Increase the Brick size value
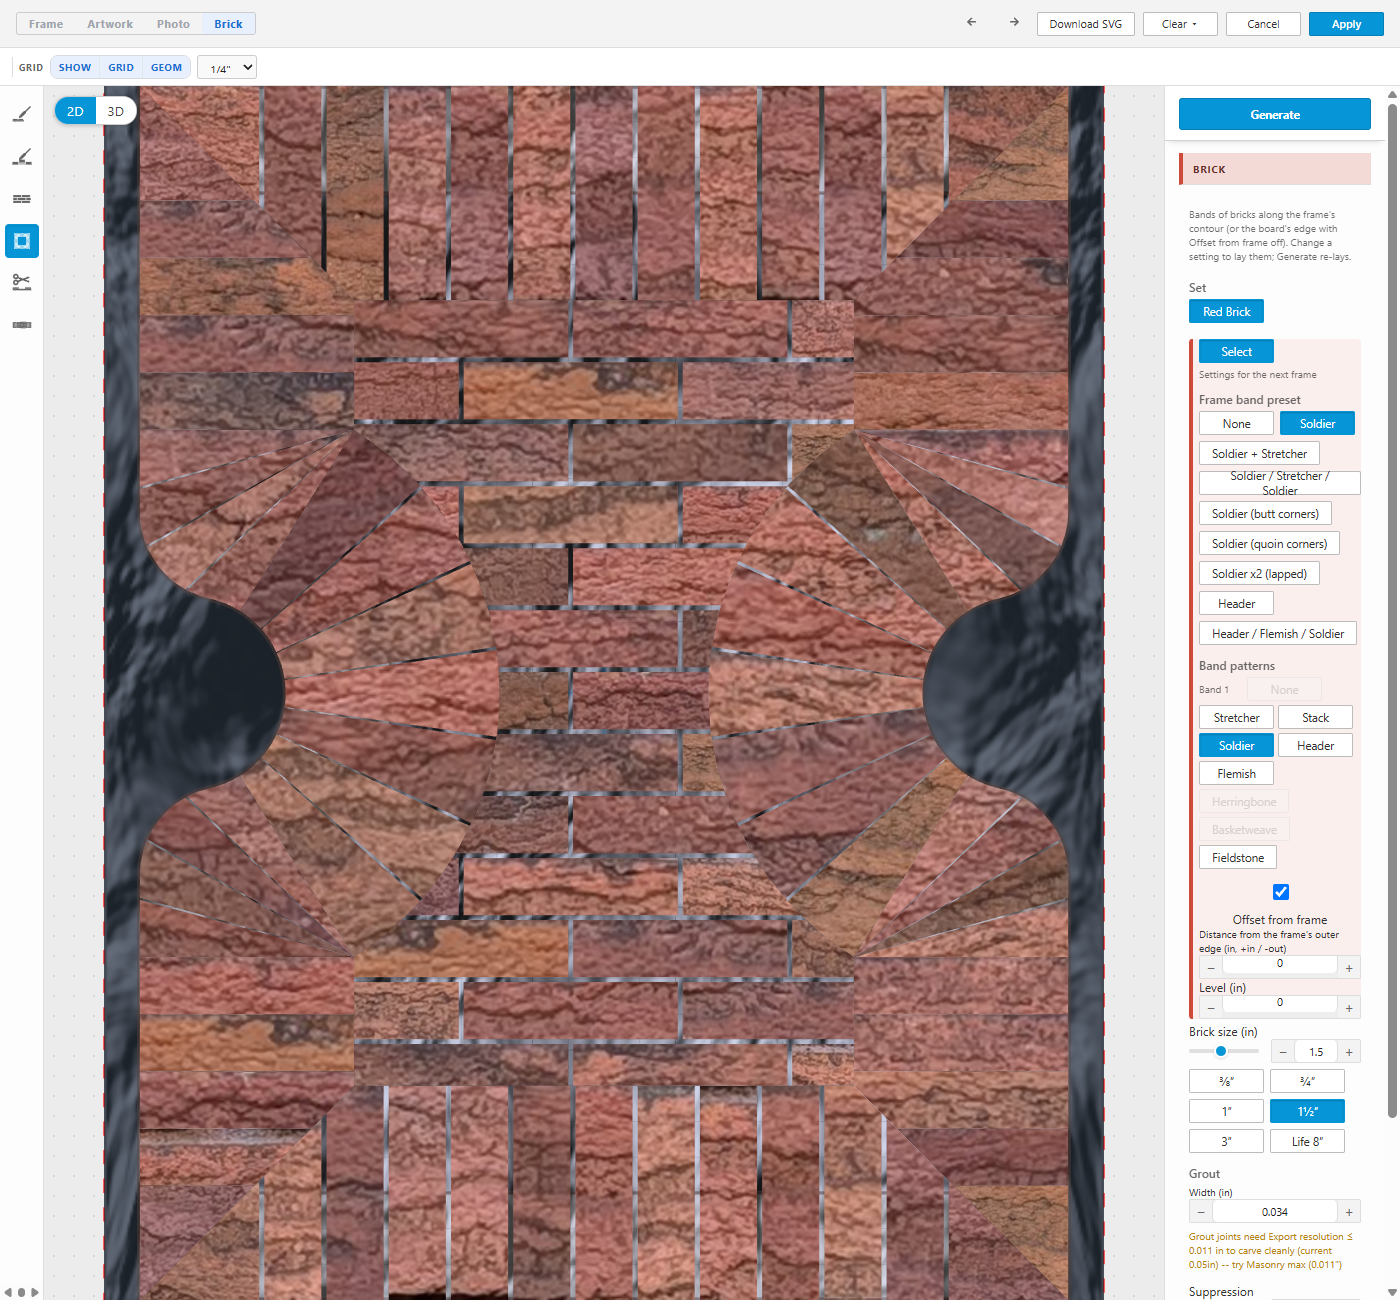Viewport: 1400px width, 1300px height. pyautogui.click(x=1349, y=1052)
